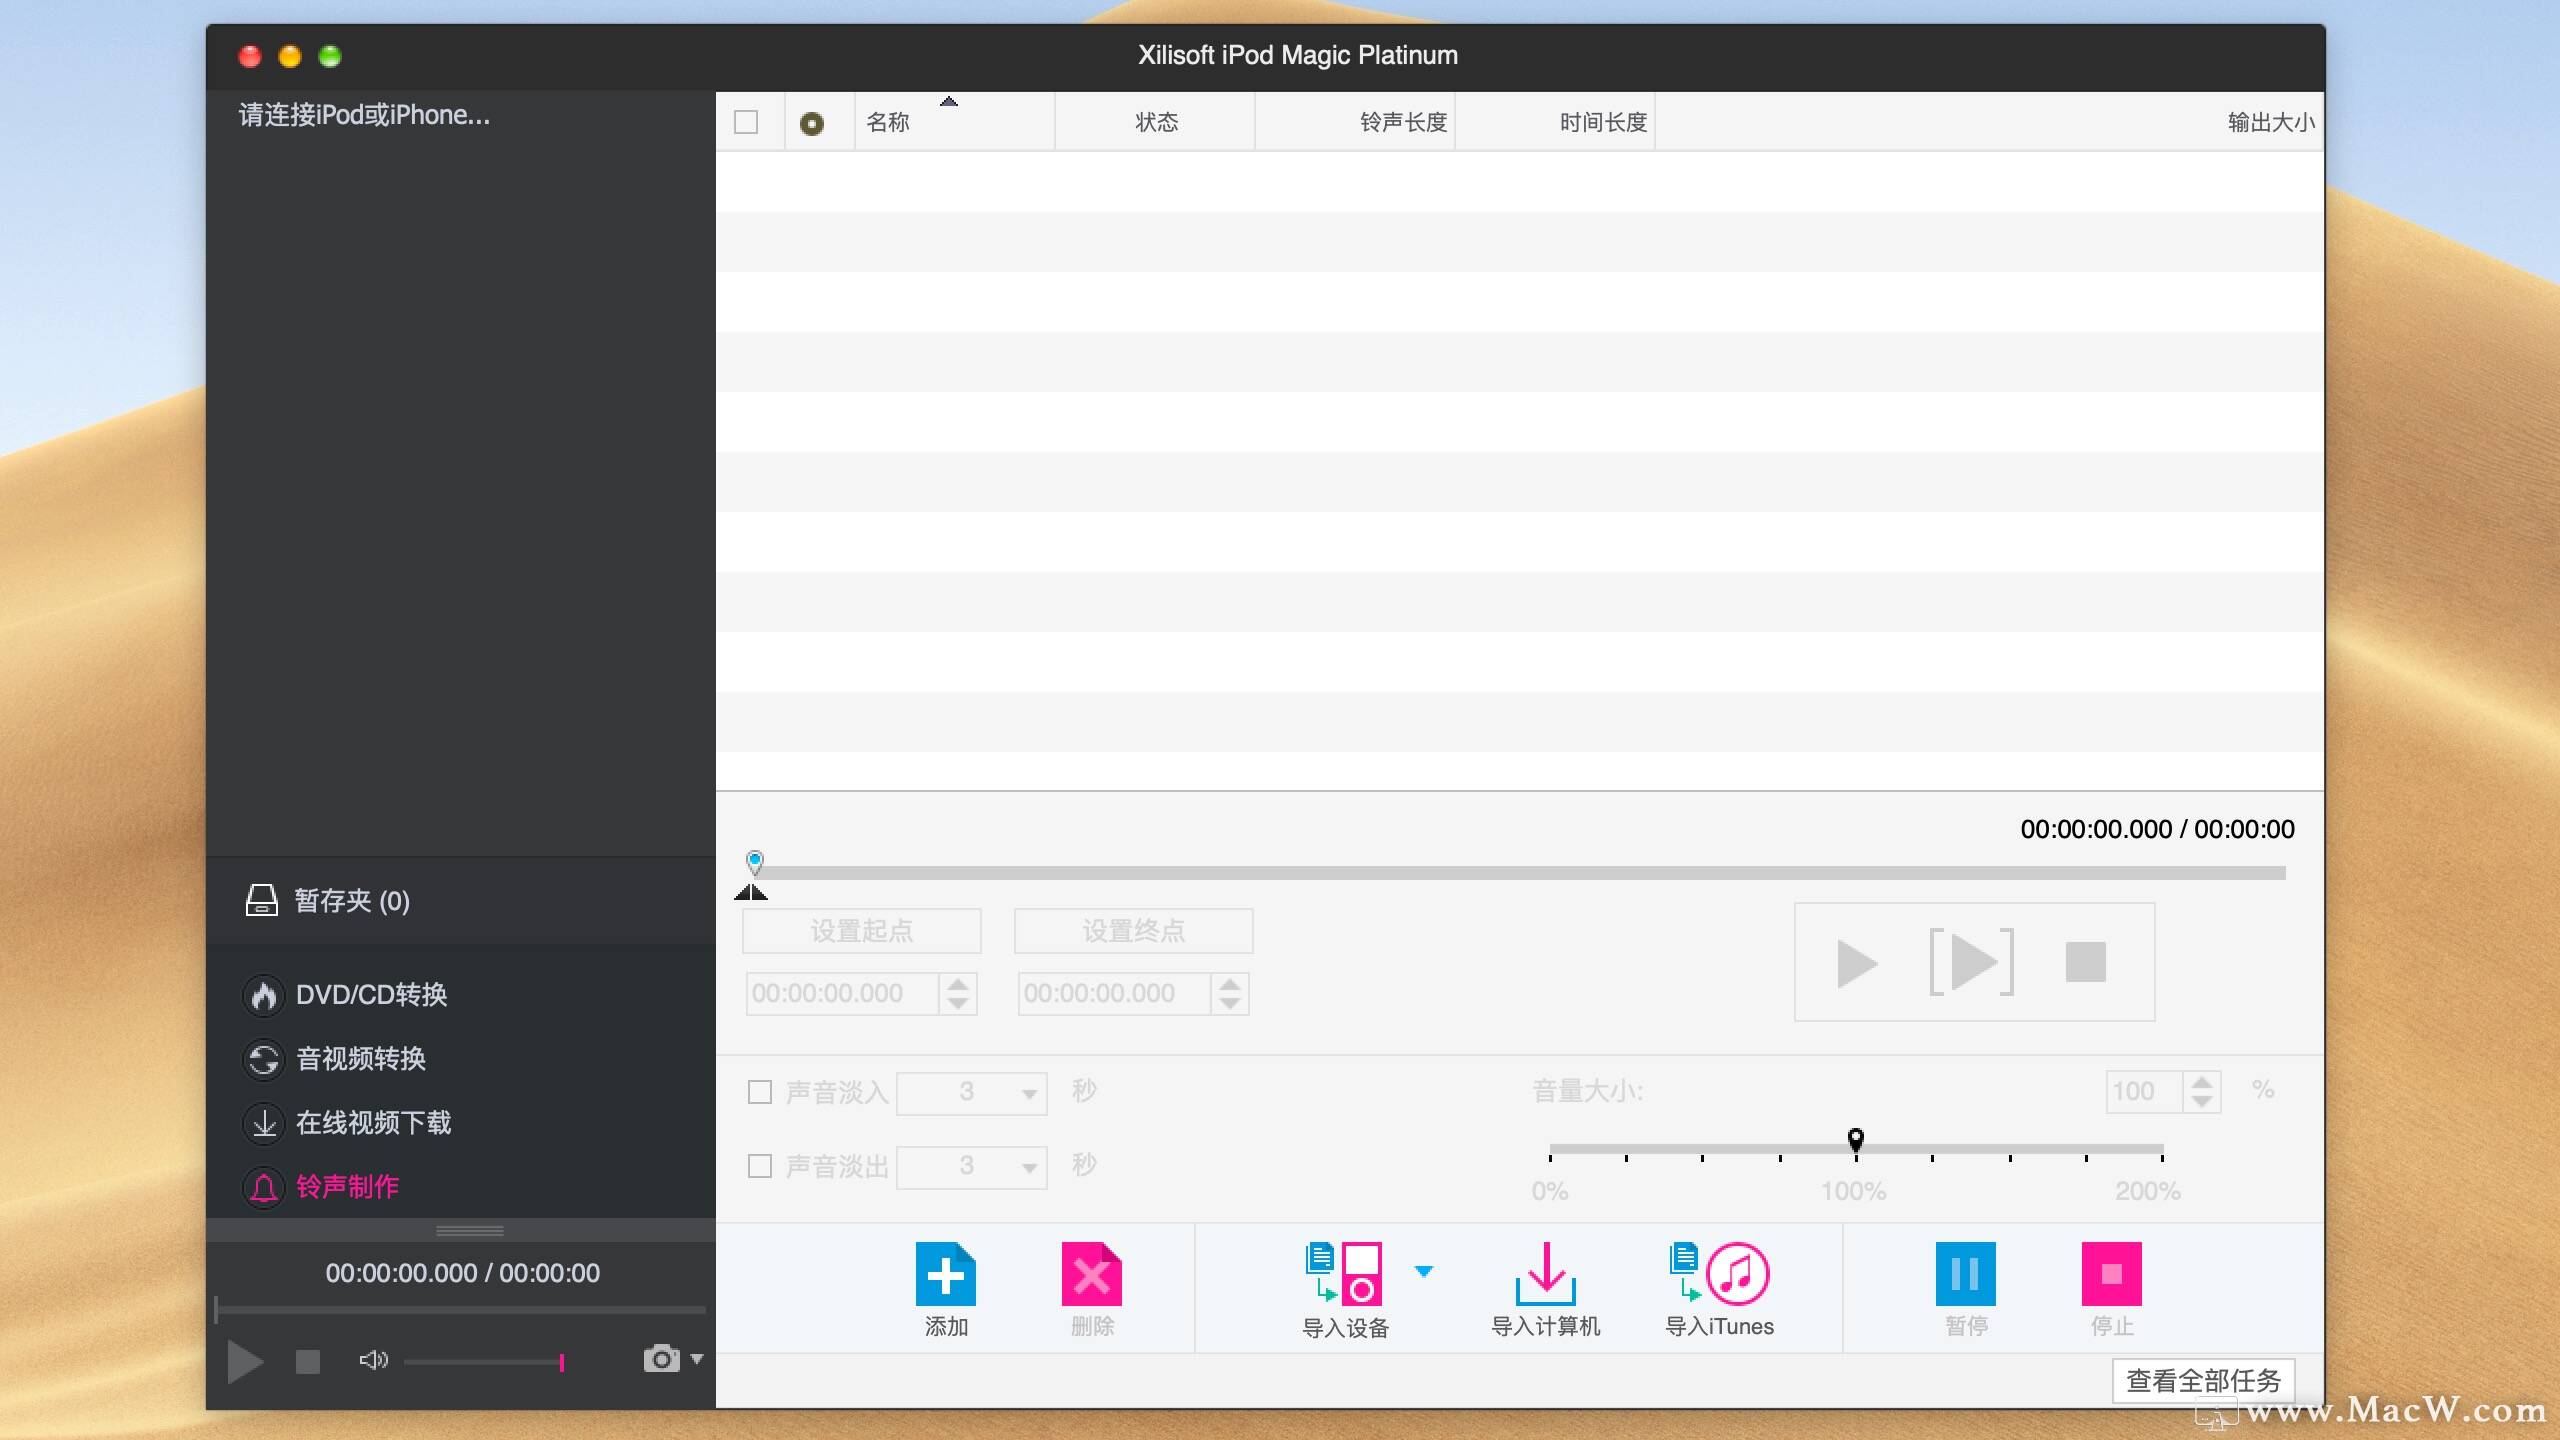
Task: Click the black start/end triangle marker
Action: click(751, 892)
